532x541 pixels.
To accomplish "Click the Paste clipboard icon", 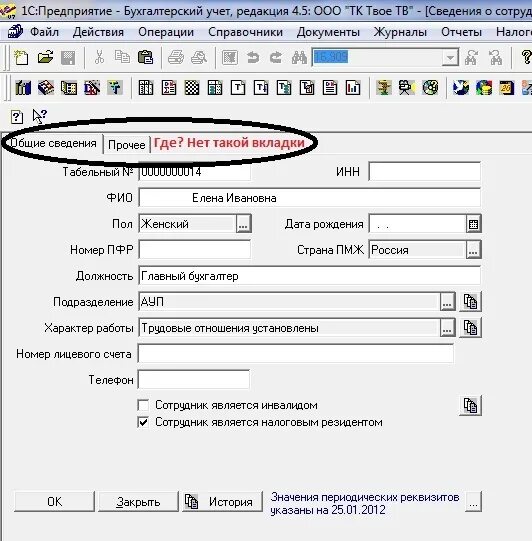I will tap(145, 58).
